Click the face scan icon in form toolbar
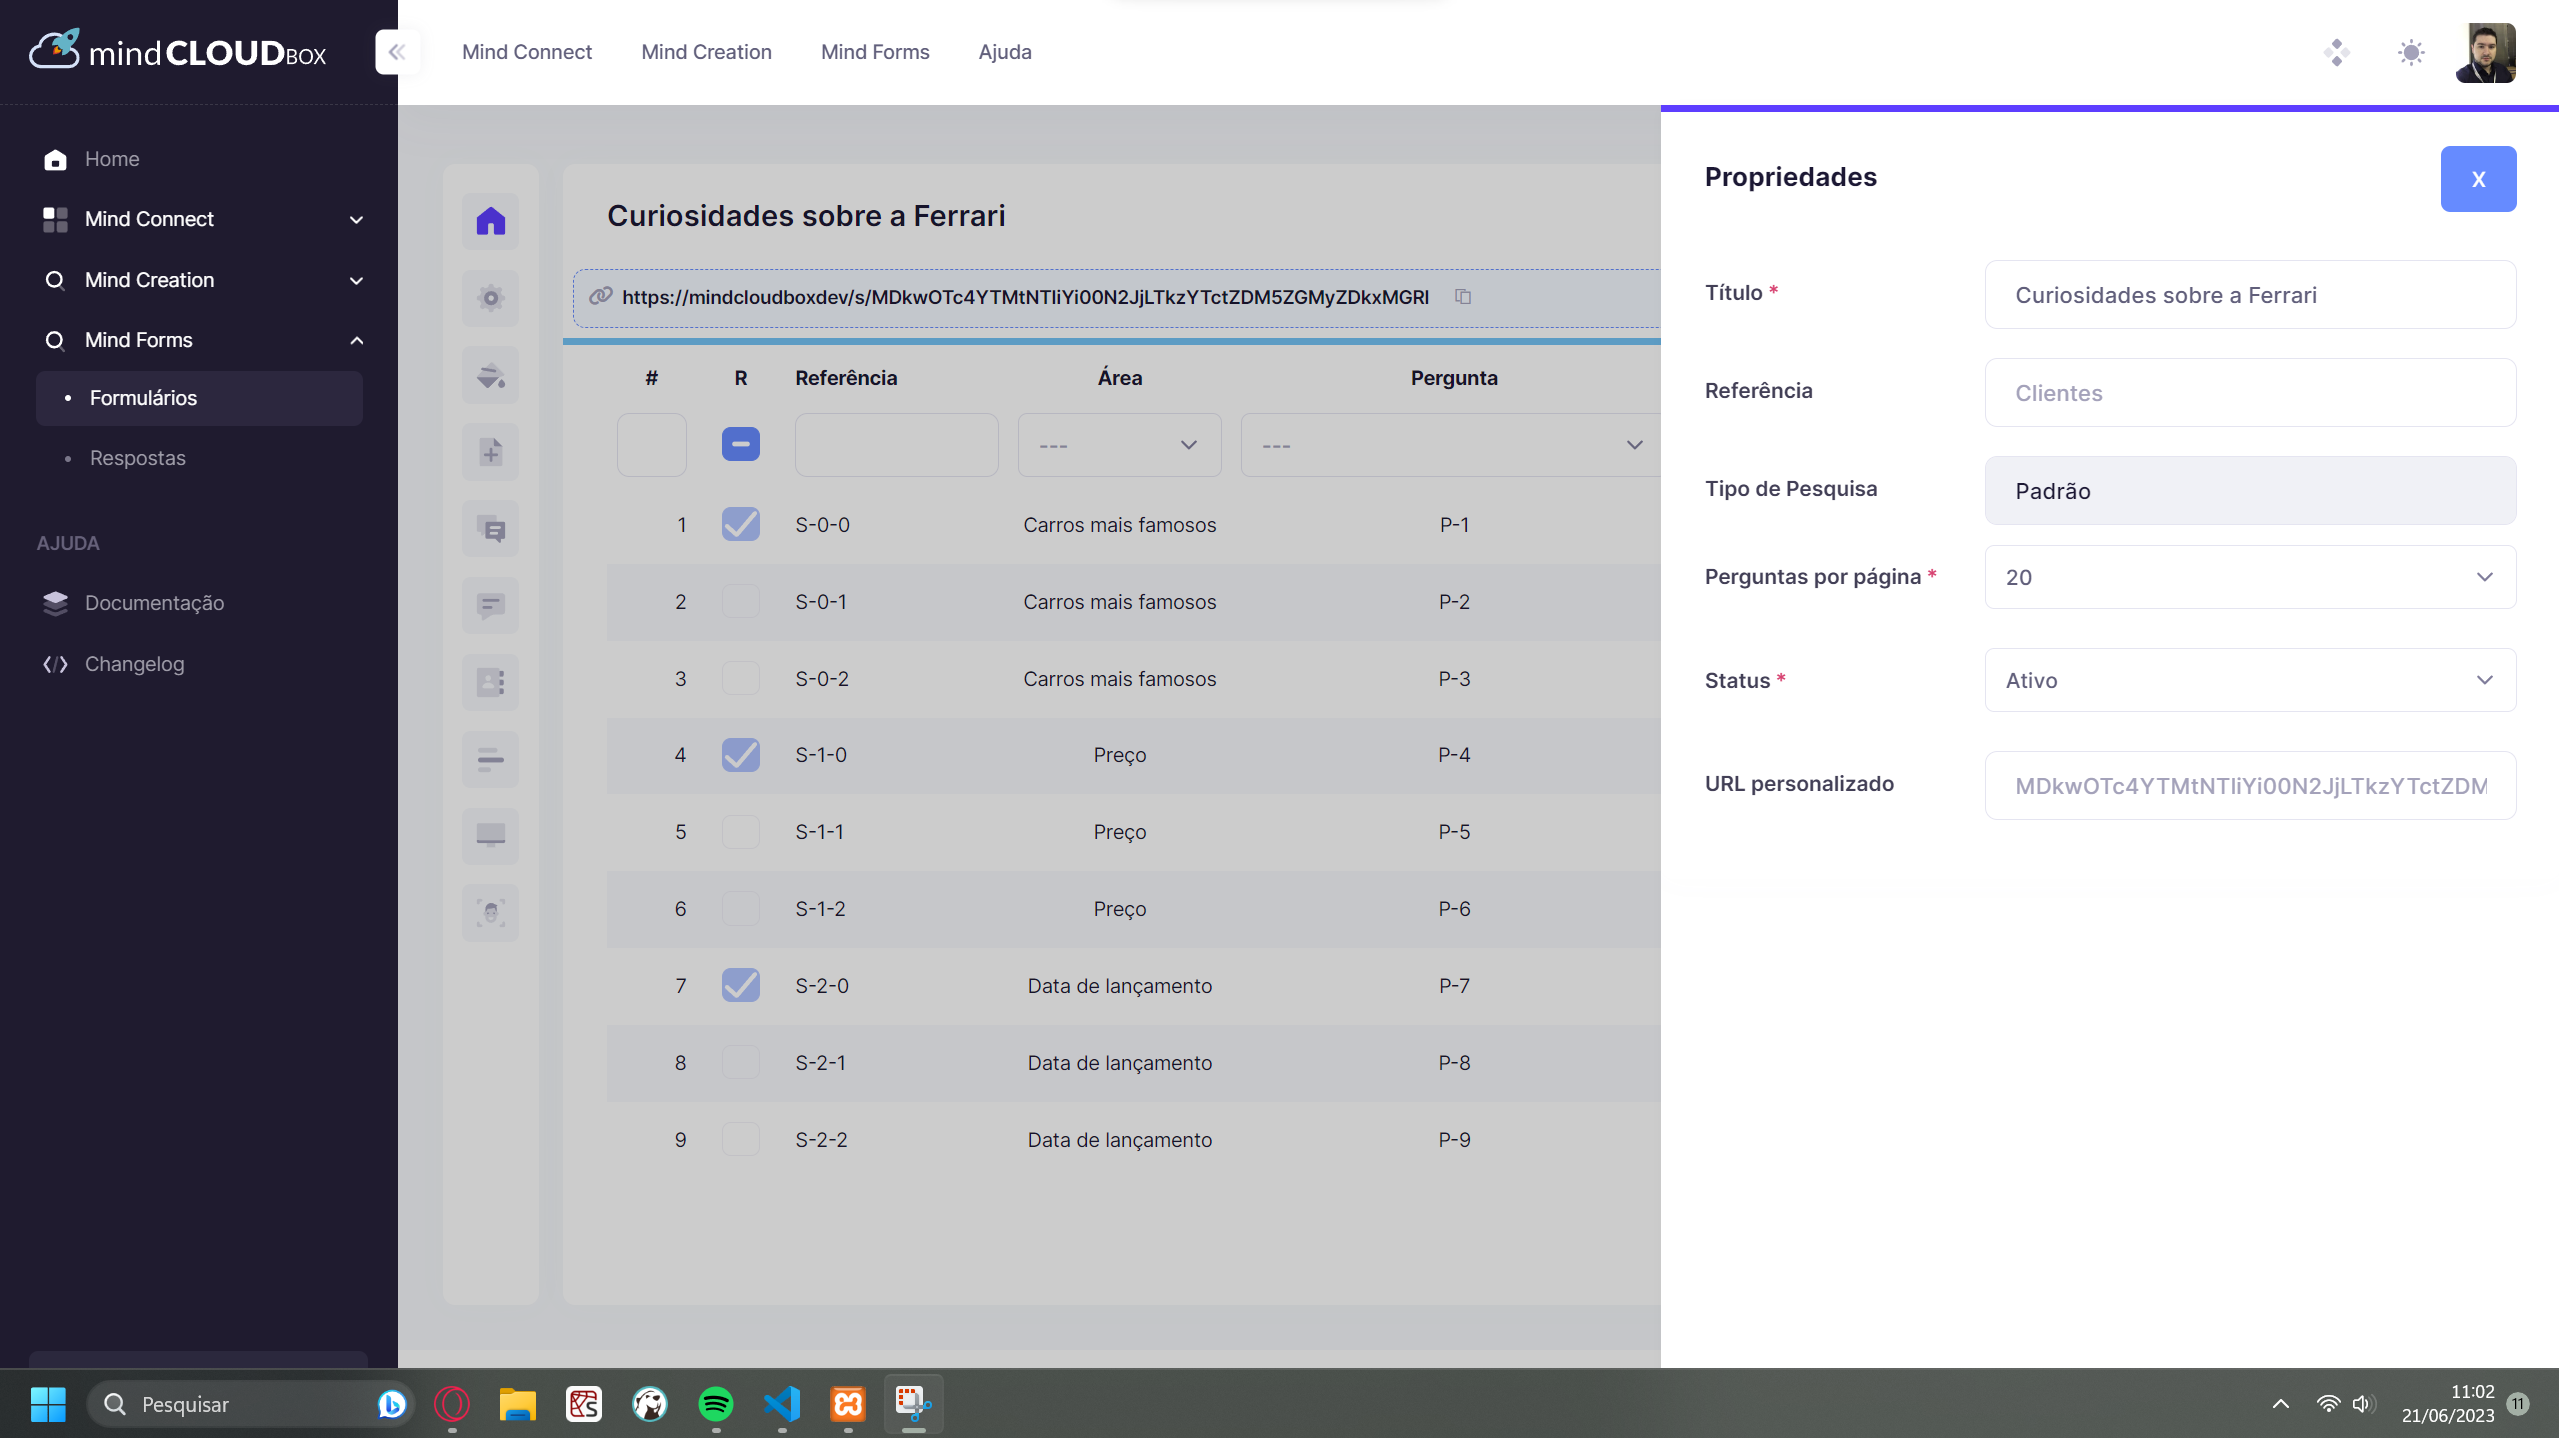 tap(490, 912)
